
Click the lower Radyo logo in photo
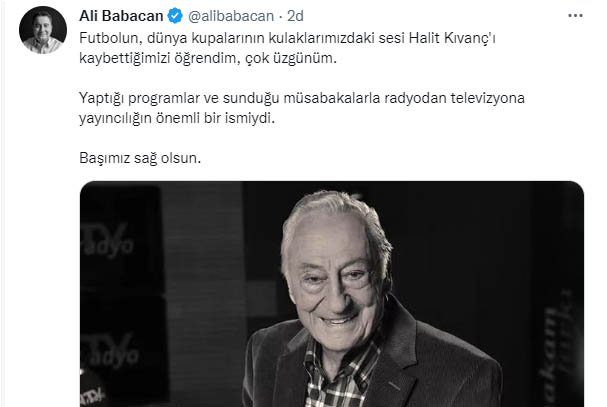pos(110,351)
